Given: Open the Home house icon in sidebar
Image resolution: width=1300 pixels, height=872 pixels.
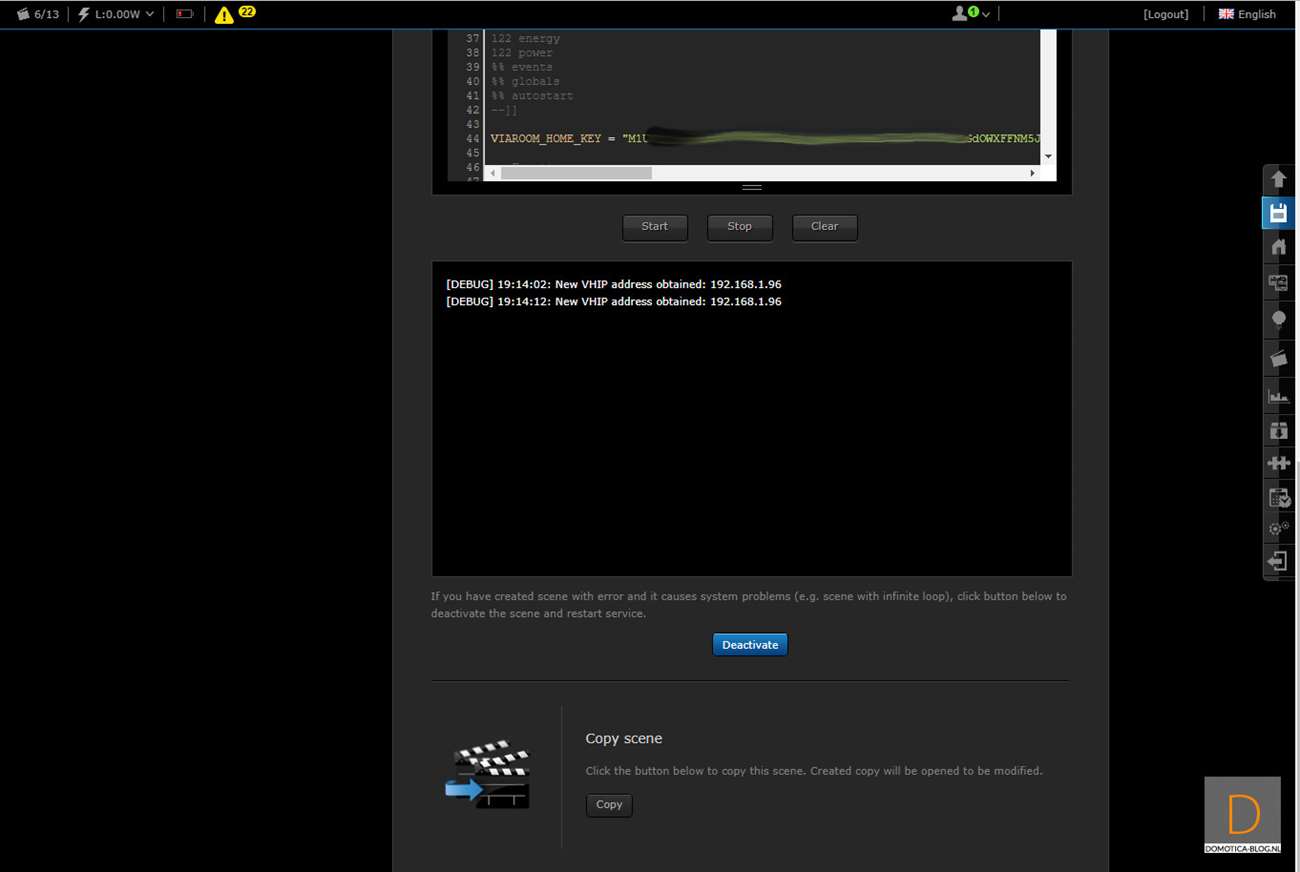Looking at the screenshot, I should [1278, 247].
